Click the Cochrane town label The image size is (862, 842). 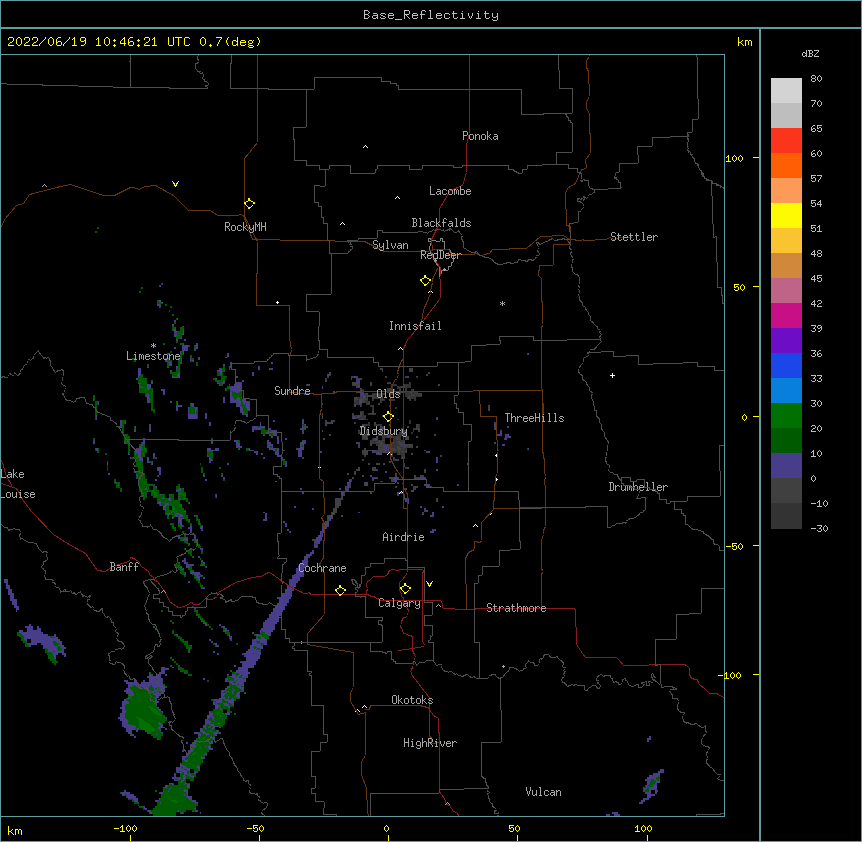(322, 568)
